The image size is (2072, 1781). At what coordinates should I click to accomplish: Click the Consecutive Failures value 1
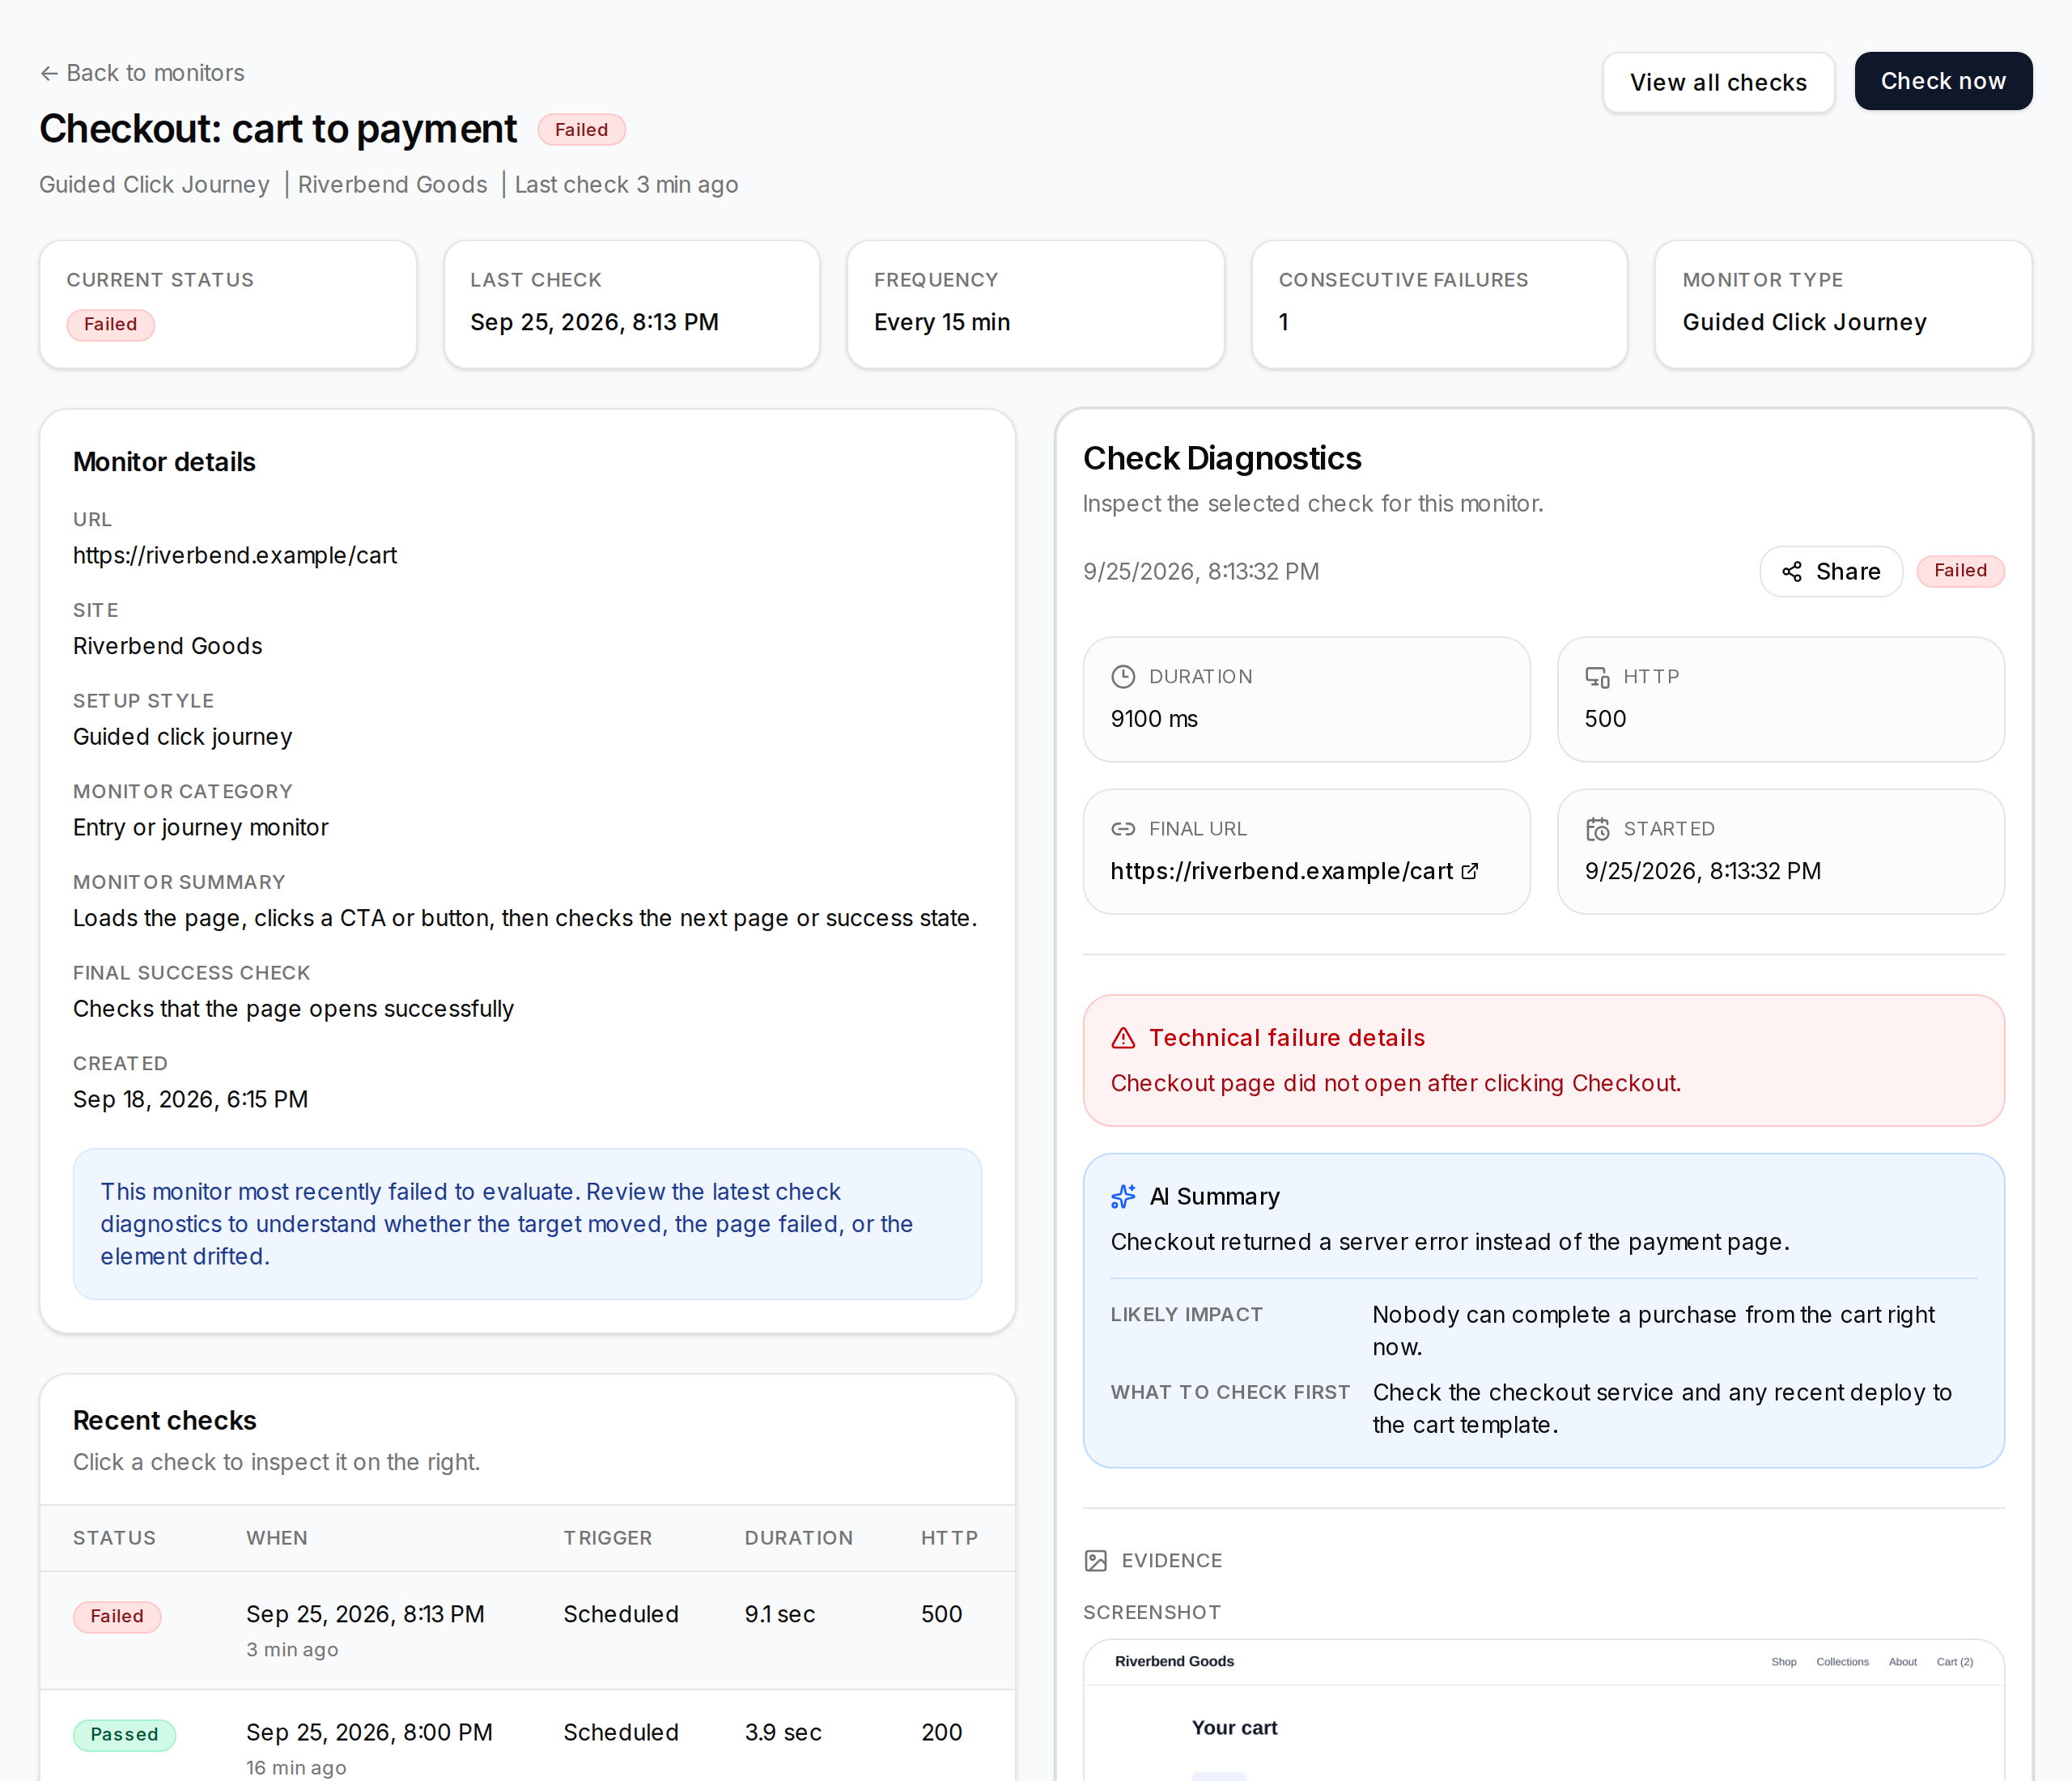point(1283,322)
